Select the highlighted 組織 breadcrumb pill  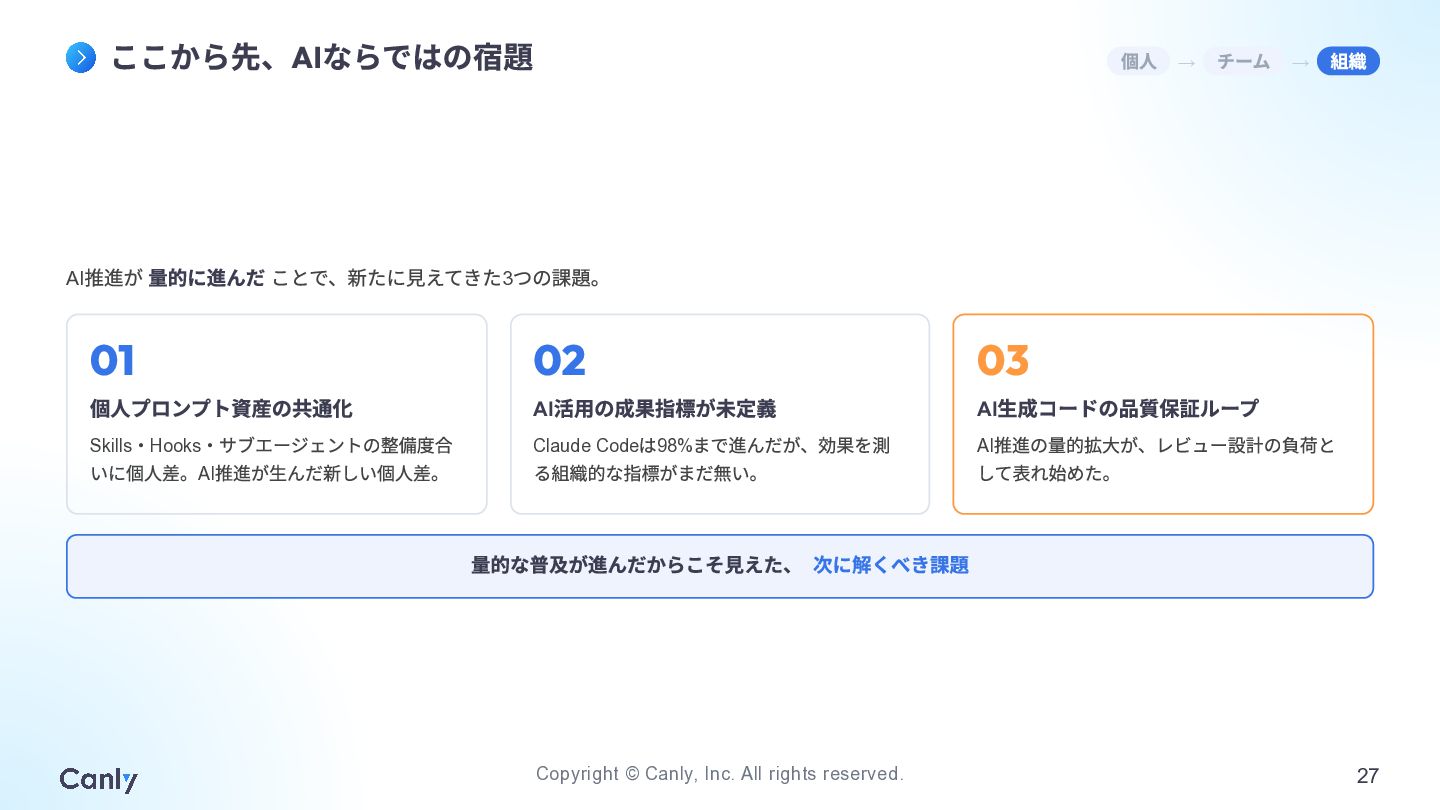point(1348,61)
